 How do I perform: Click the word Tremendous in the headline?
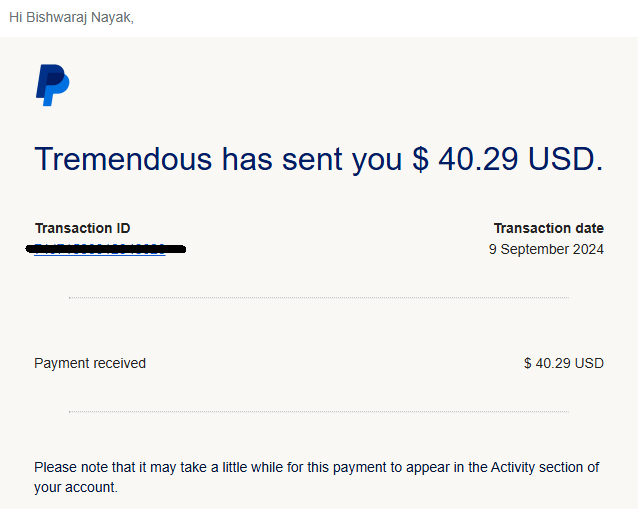tap(123, 159)
